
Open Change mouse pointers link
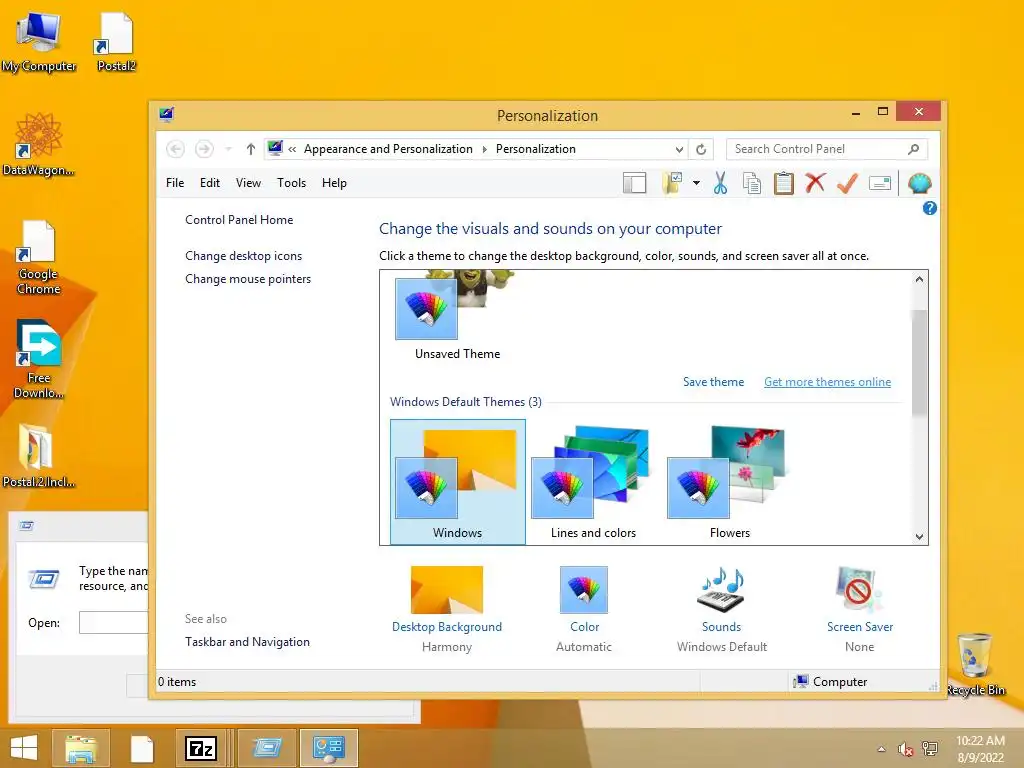[248, 279]
